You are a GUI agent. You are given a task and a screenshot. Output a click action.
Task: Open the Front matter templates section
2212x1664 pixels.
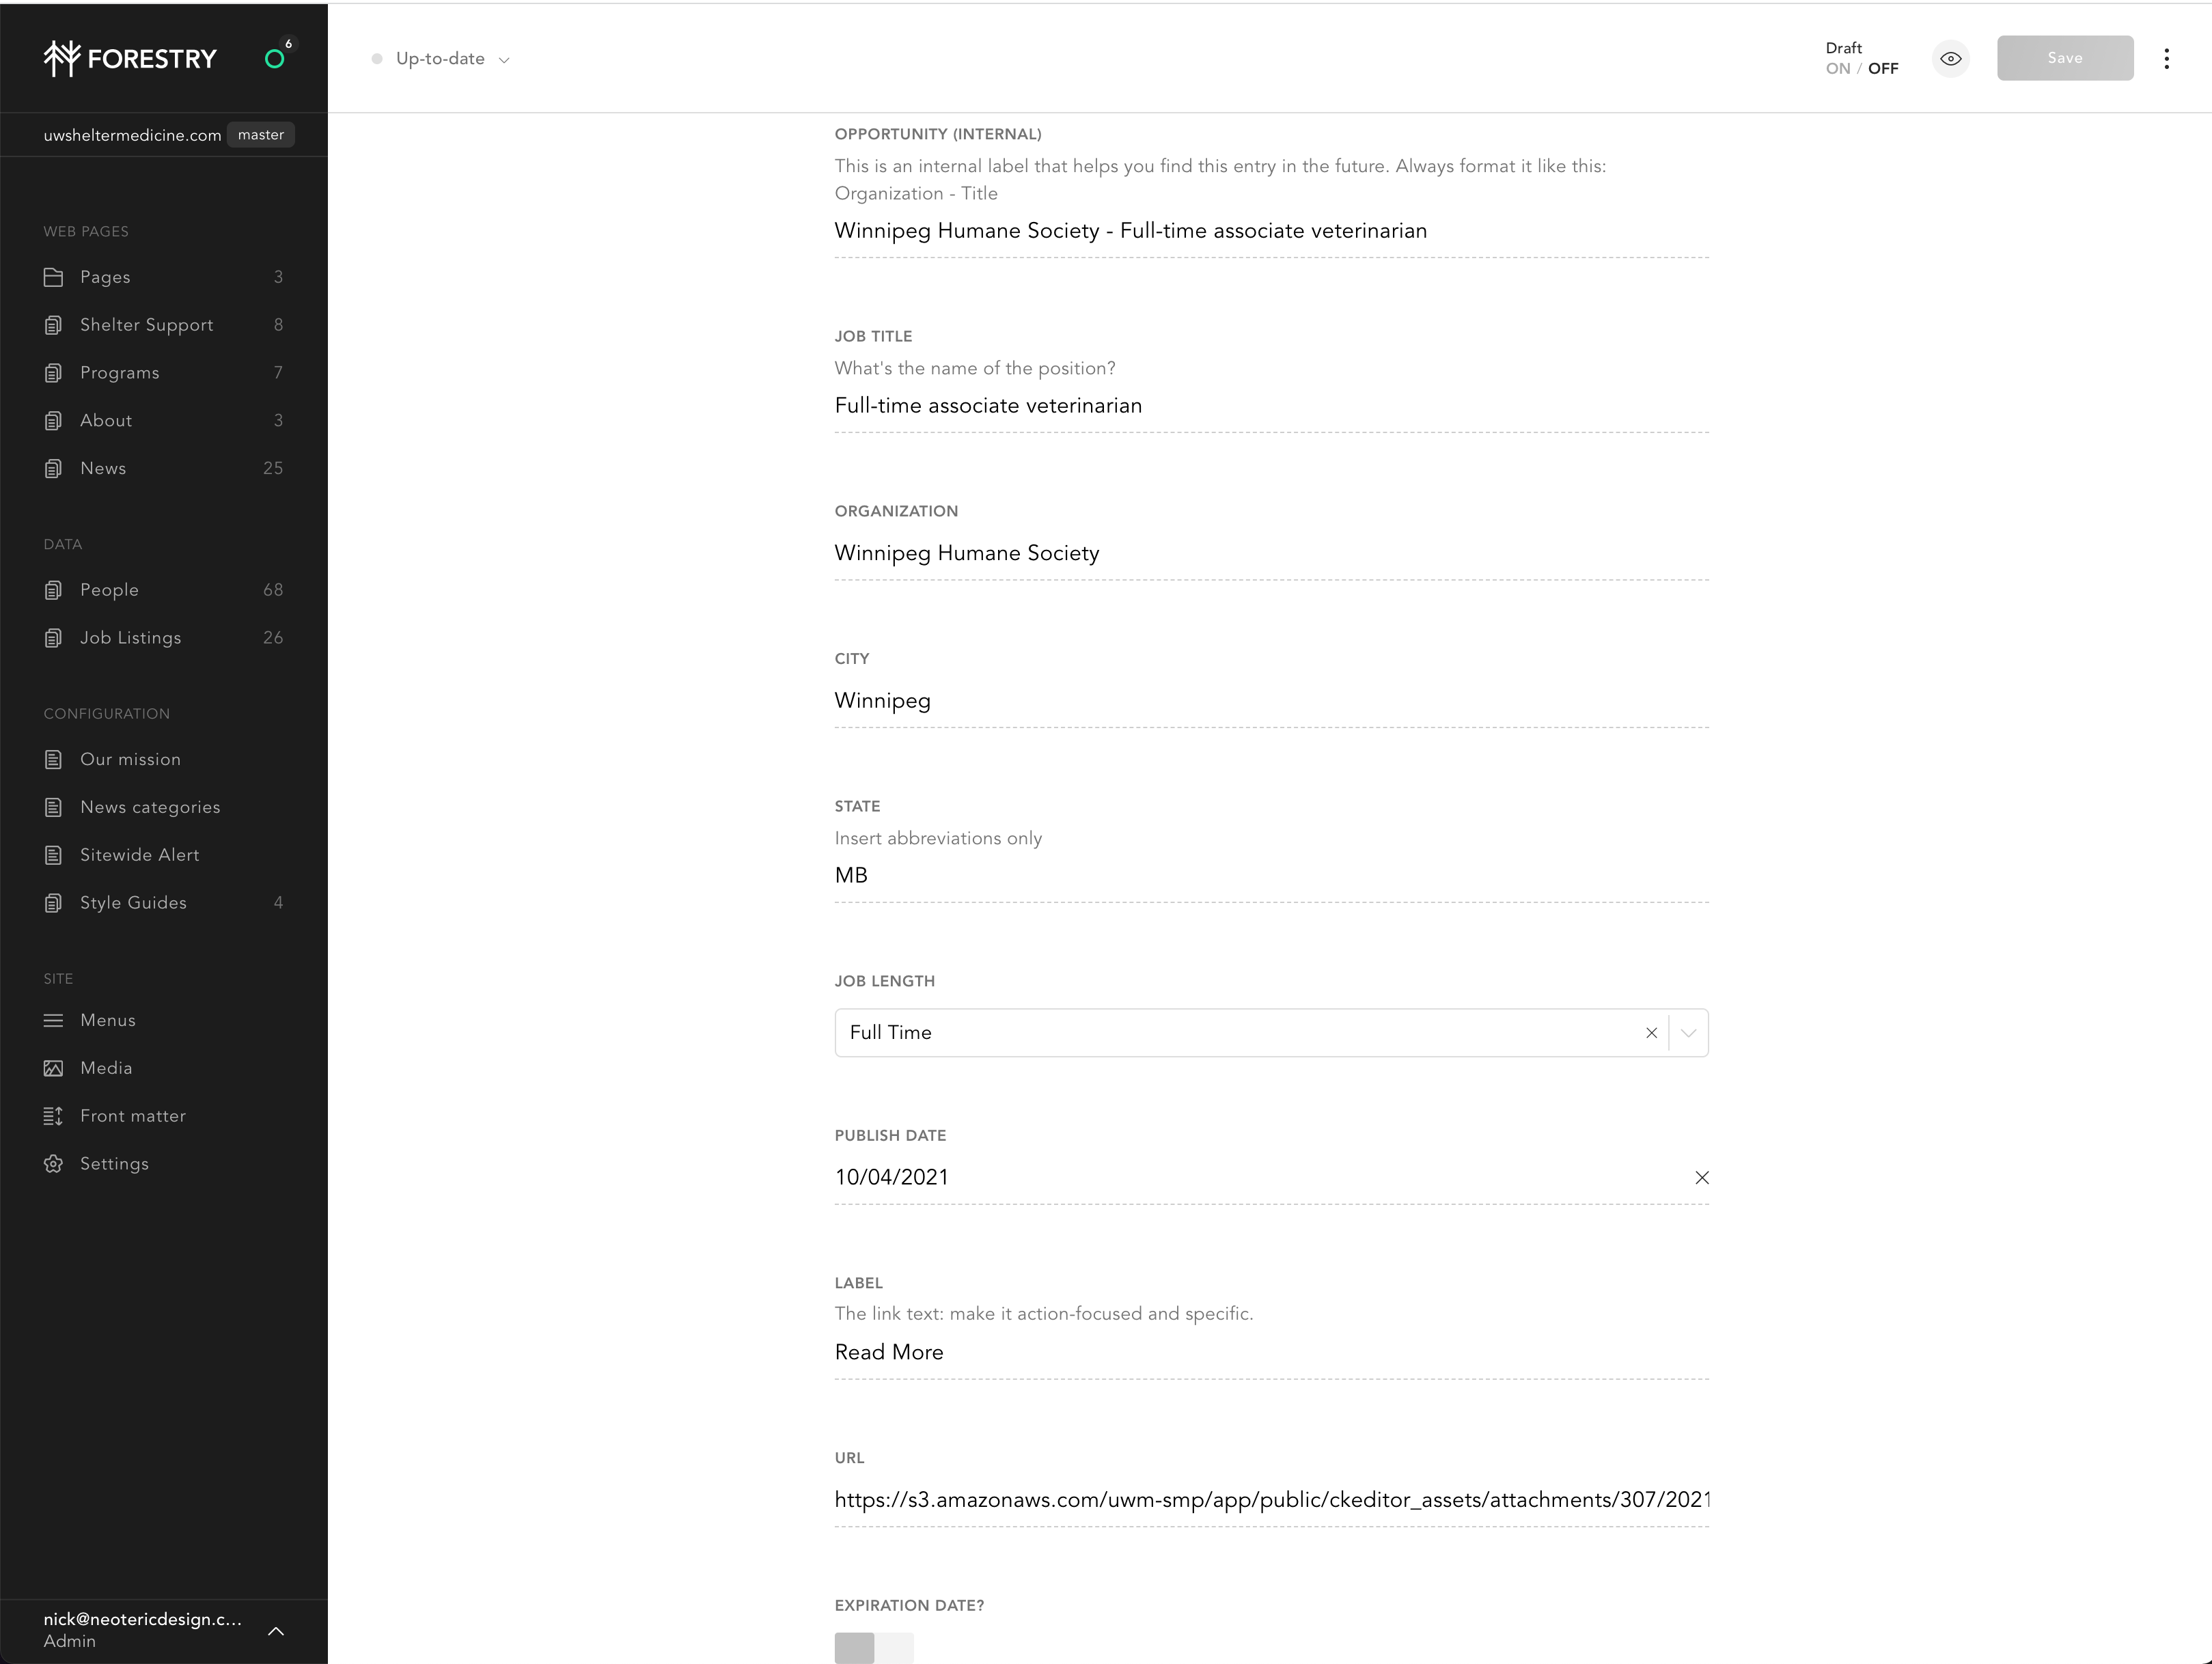pyautogui.click(x=132, y=1116)
